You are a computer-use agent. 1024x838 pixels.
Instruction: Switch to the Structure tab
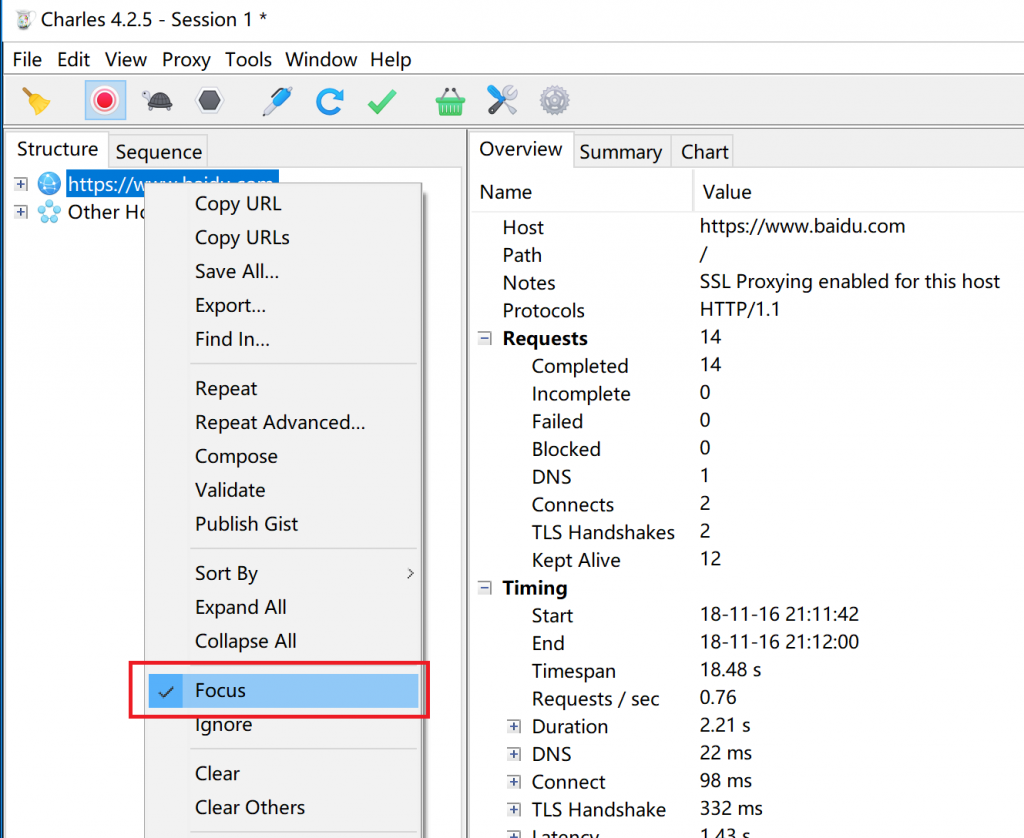point(57,150)
